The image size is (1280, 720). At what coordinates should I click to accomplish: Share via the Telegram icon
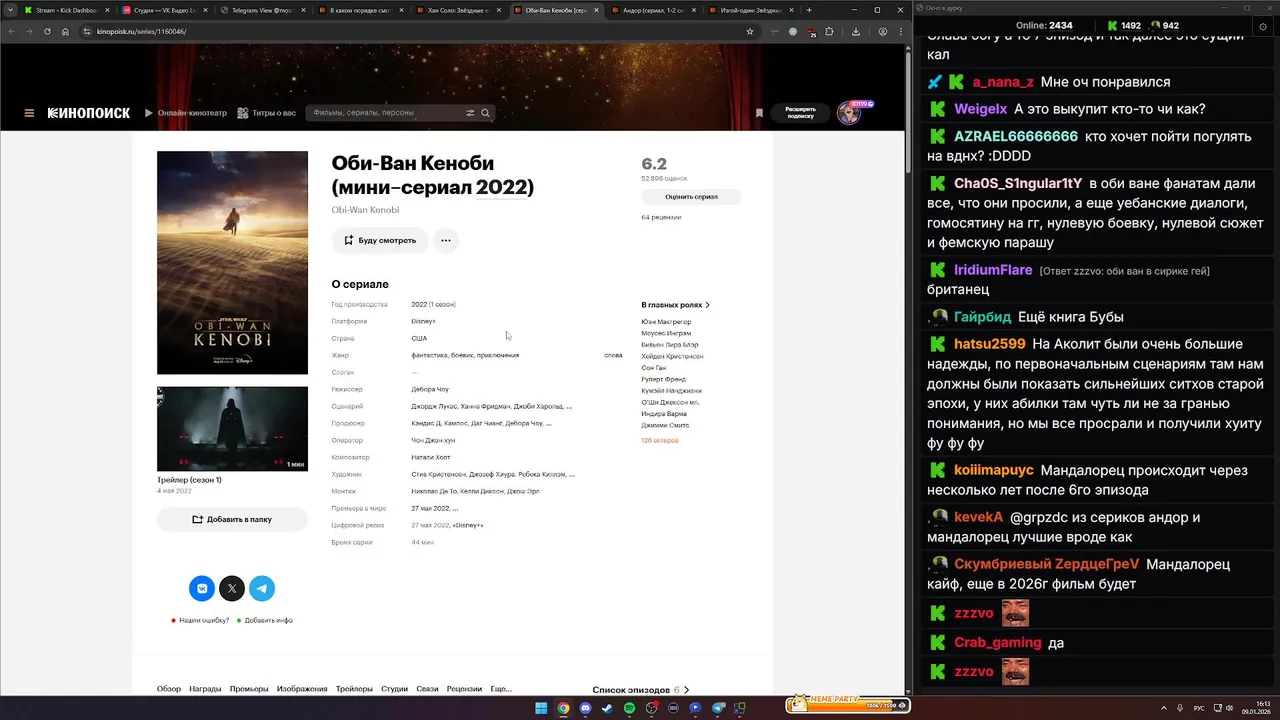(262, 589)
